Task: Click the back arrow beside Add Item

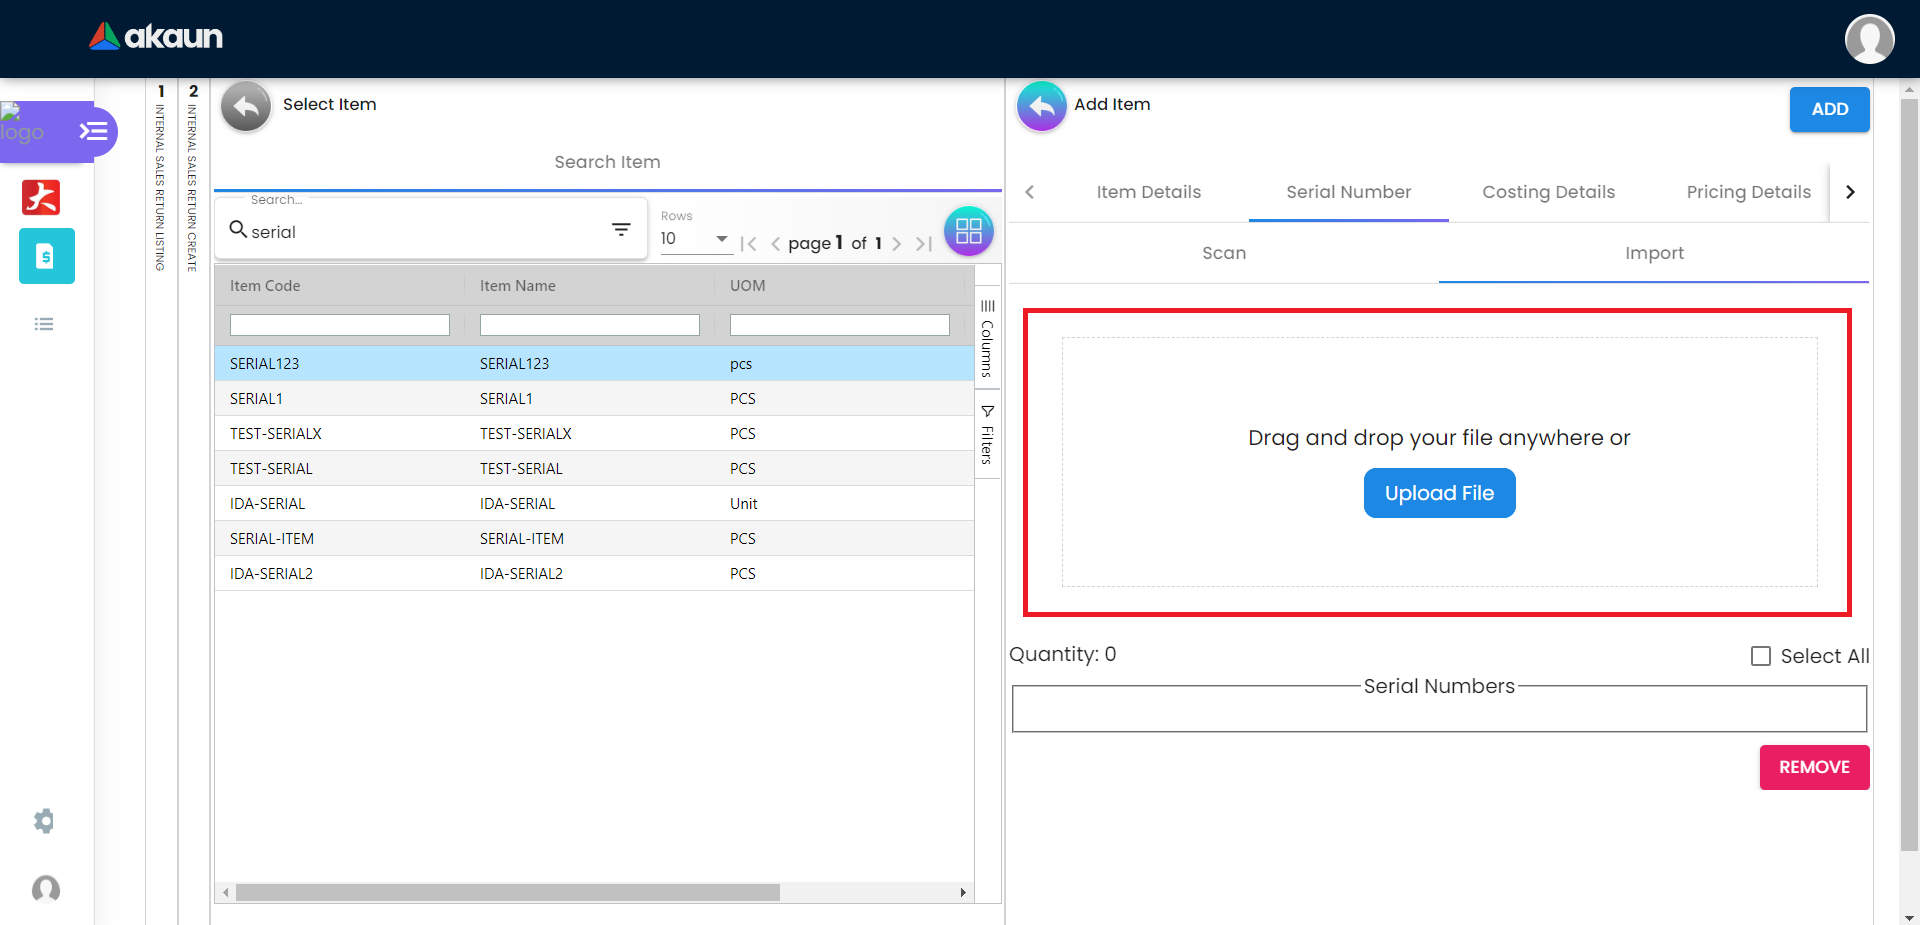Action: click(1041, 106)
